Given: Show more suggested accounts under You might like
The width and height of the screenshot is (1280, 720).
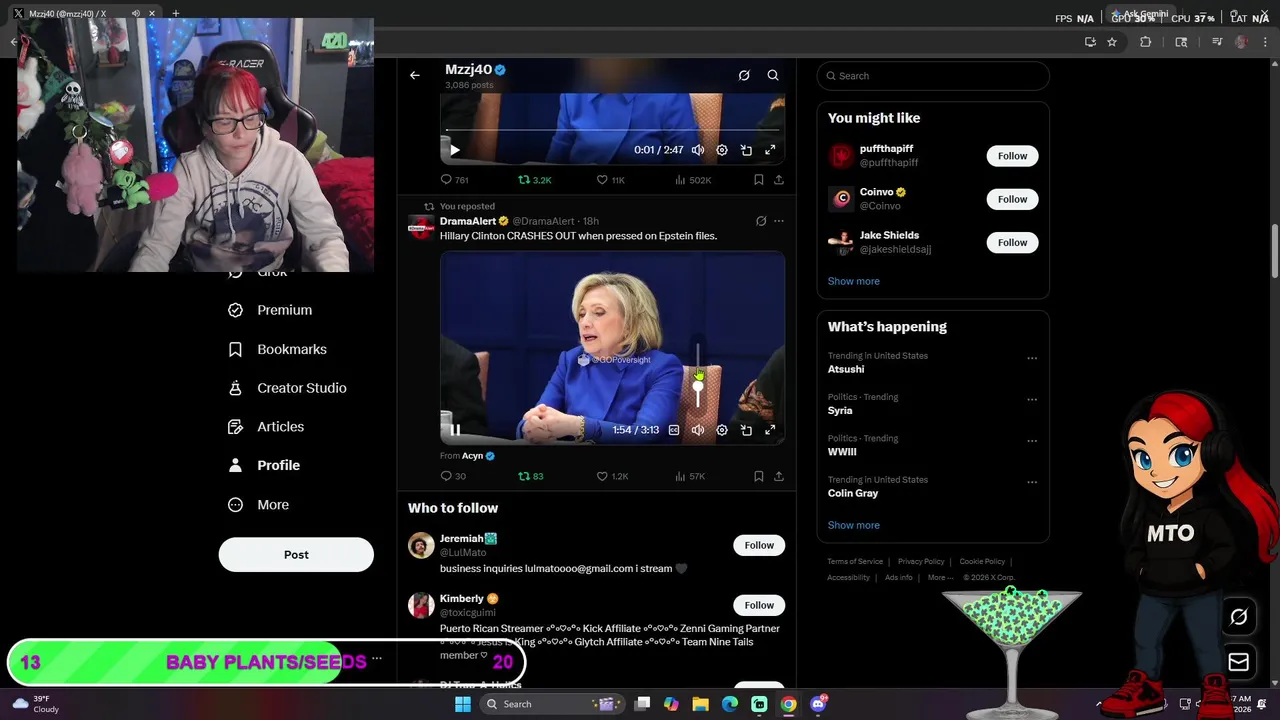Looking at the screenshot, I should click(854, 281).
